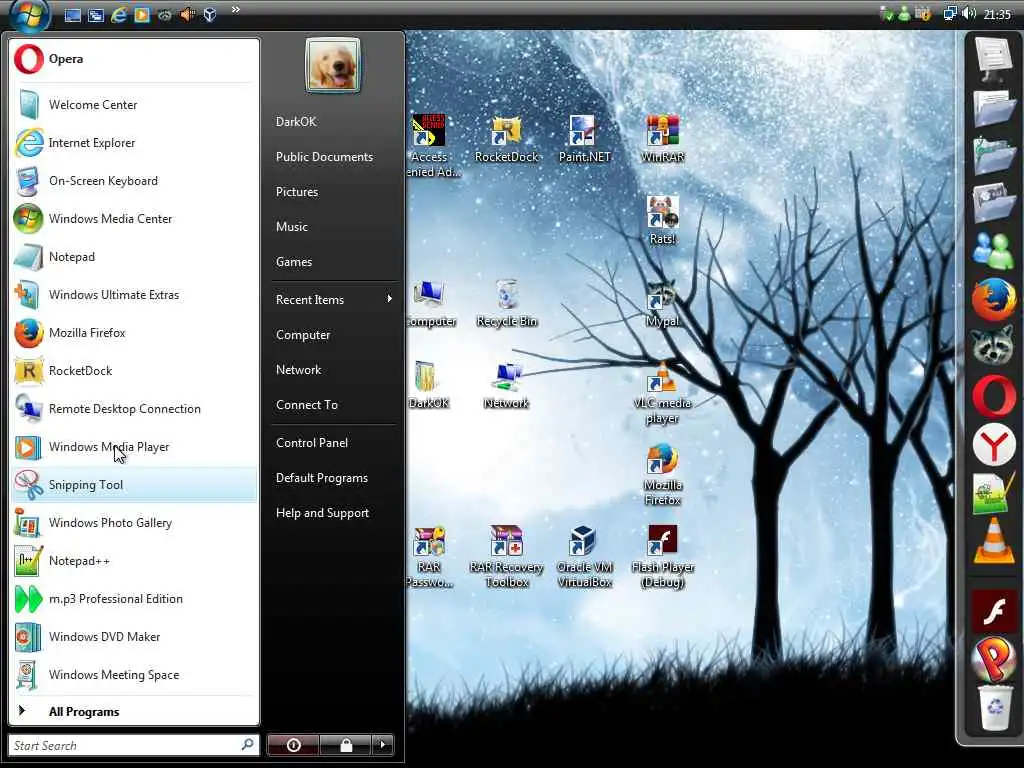Image resolution: width=1024 pixels, height=768 pixels.
Task: Open m.p3 Professional Edition
Action: tap(134, 598)
